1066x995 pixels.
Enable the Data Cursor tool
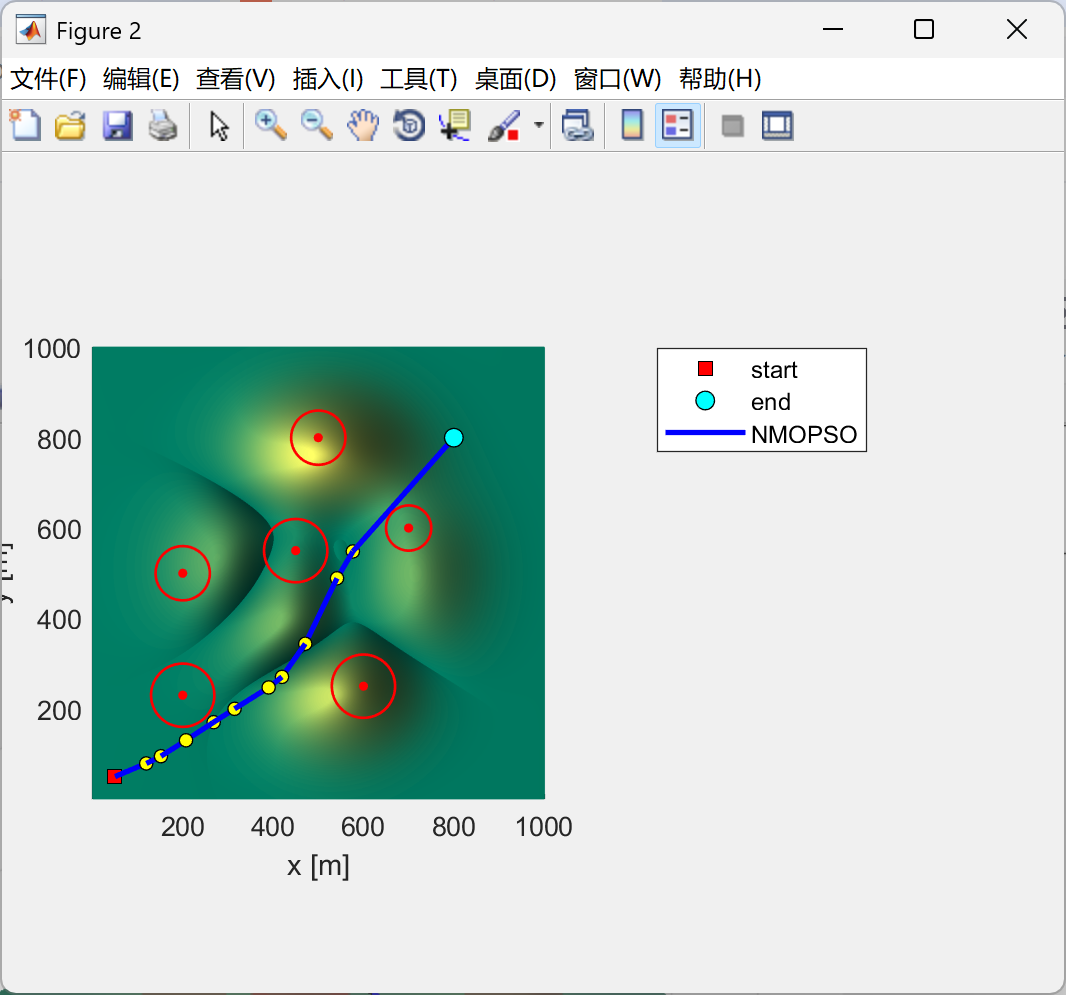click(455, 126)
